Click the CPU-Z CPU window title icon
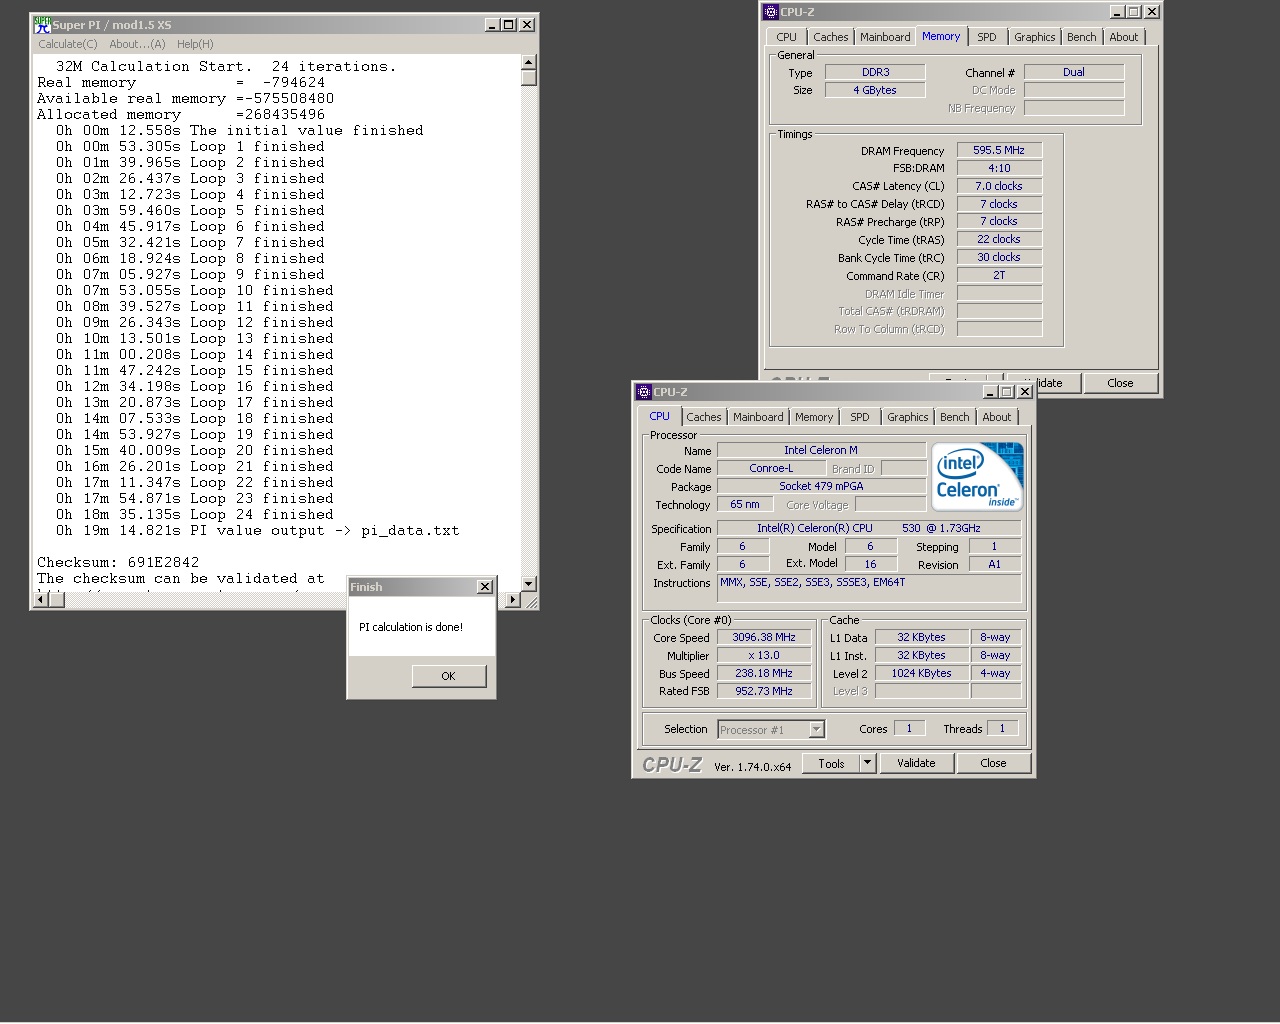This screenshot has width=1280, height=1024. click(644, 392)
